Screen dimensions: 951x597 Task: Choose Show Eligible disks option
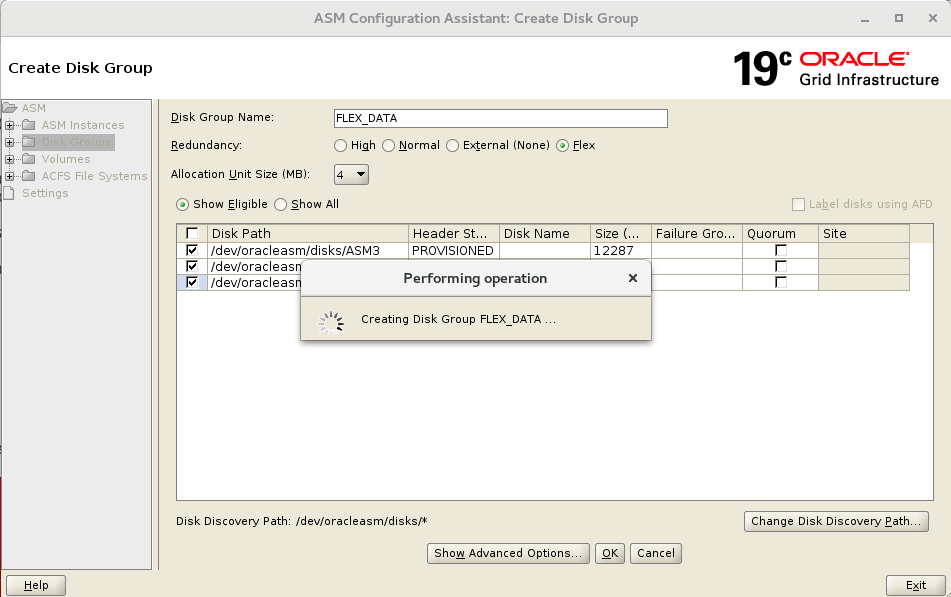click(182, 204)
